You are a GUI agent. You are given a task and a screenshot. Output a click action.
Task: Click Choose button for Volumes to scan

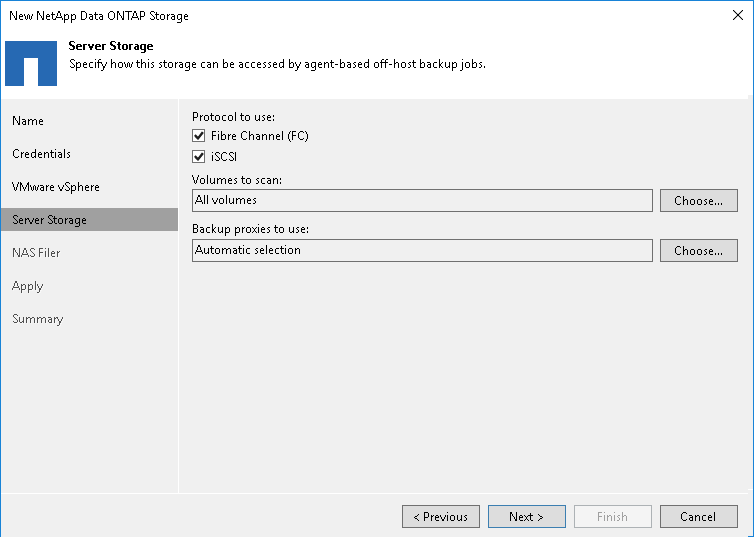pyautogui.click(x=698, y=200)
